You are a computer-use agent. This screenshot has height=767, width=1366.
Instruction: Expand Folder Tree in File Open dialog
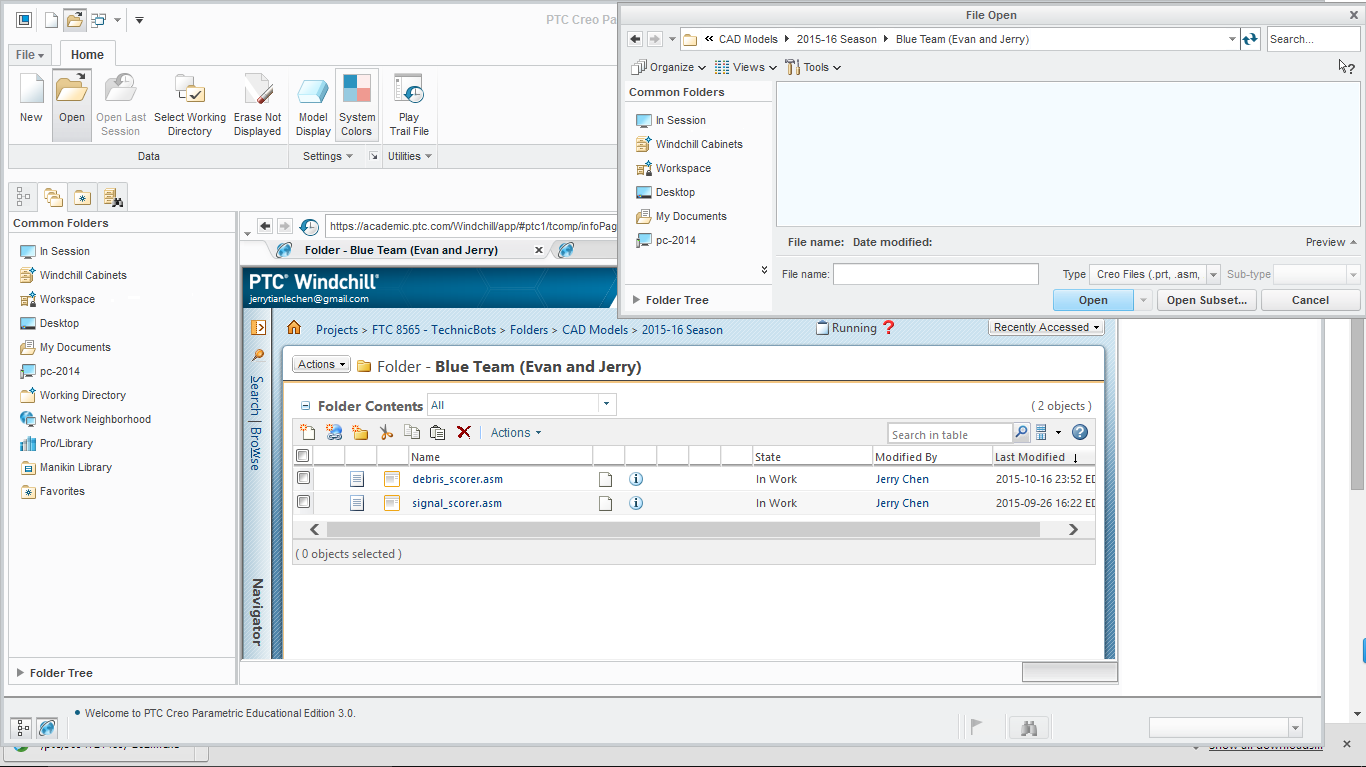coord(636,300)
